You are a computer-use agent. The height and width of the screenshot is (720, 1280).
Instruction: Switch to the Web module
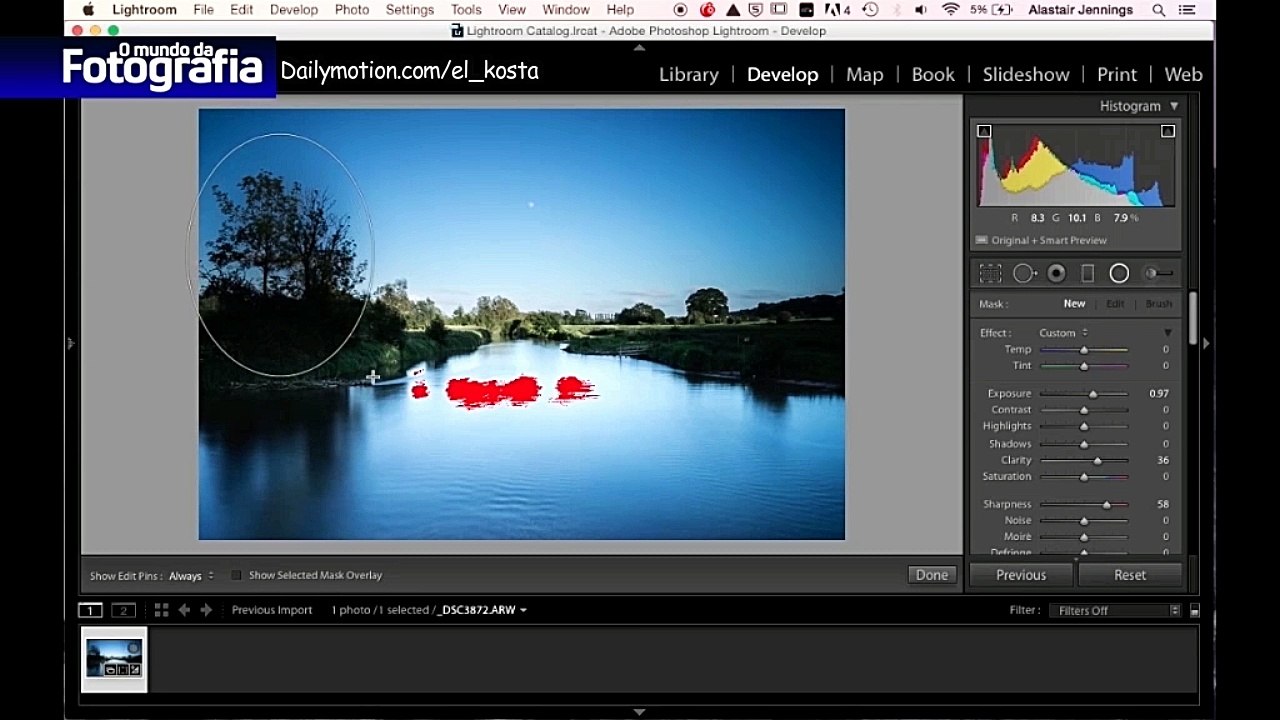(x=1183, y=74)
